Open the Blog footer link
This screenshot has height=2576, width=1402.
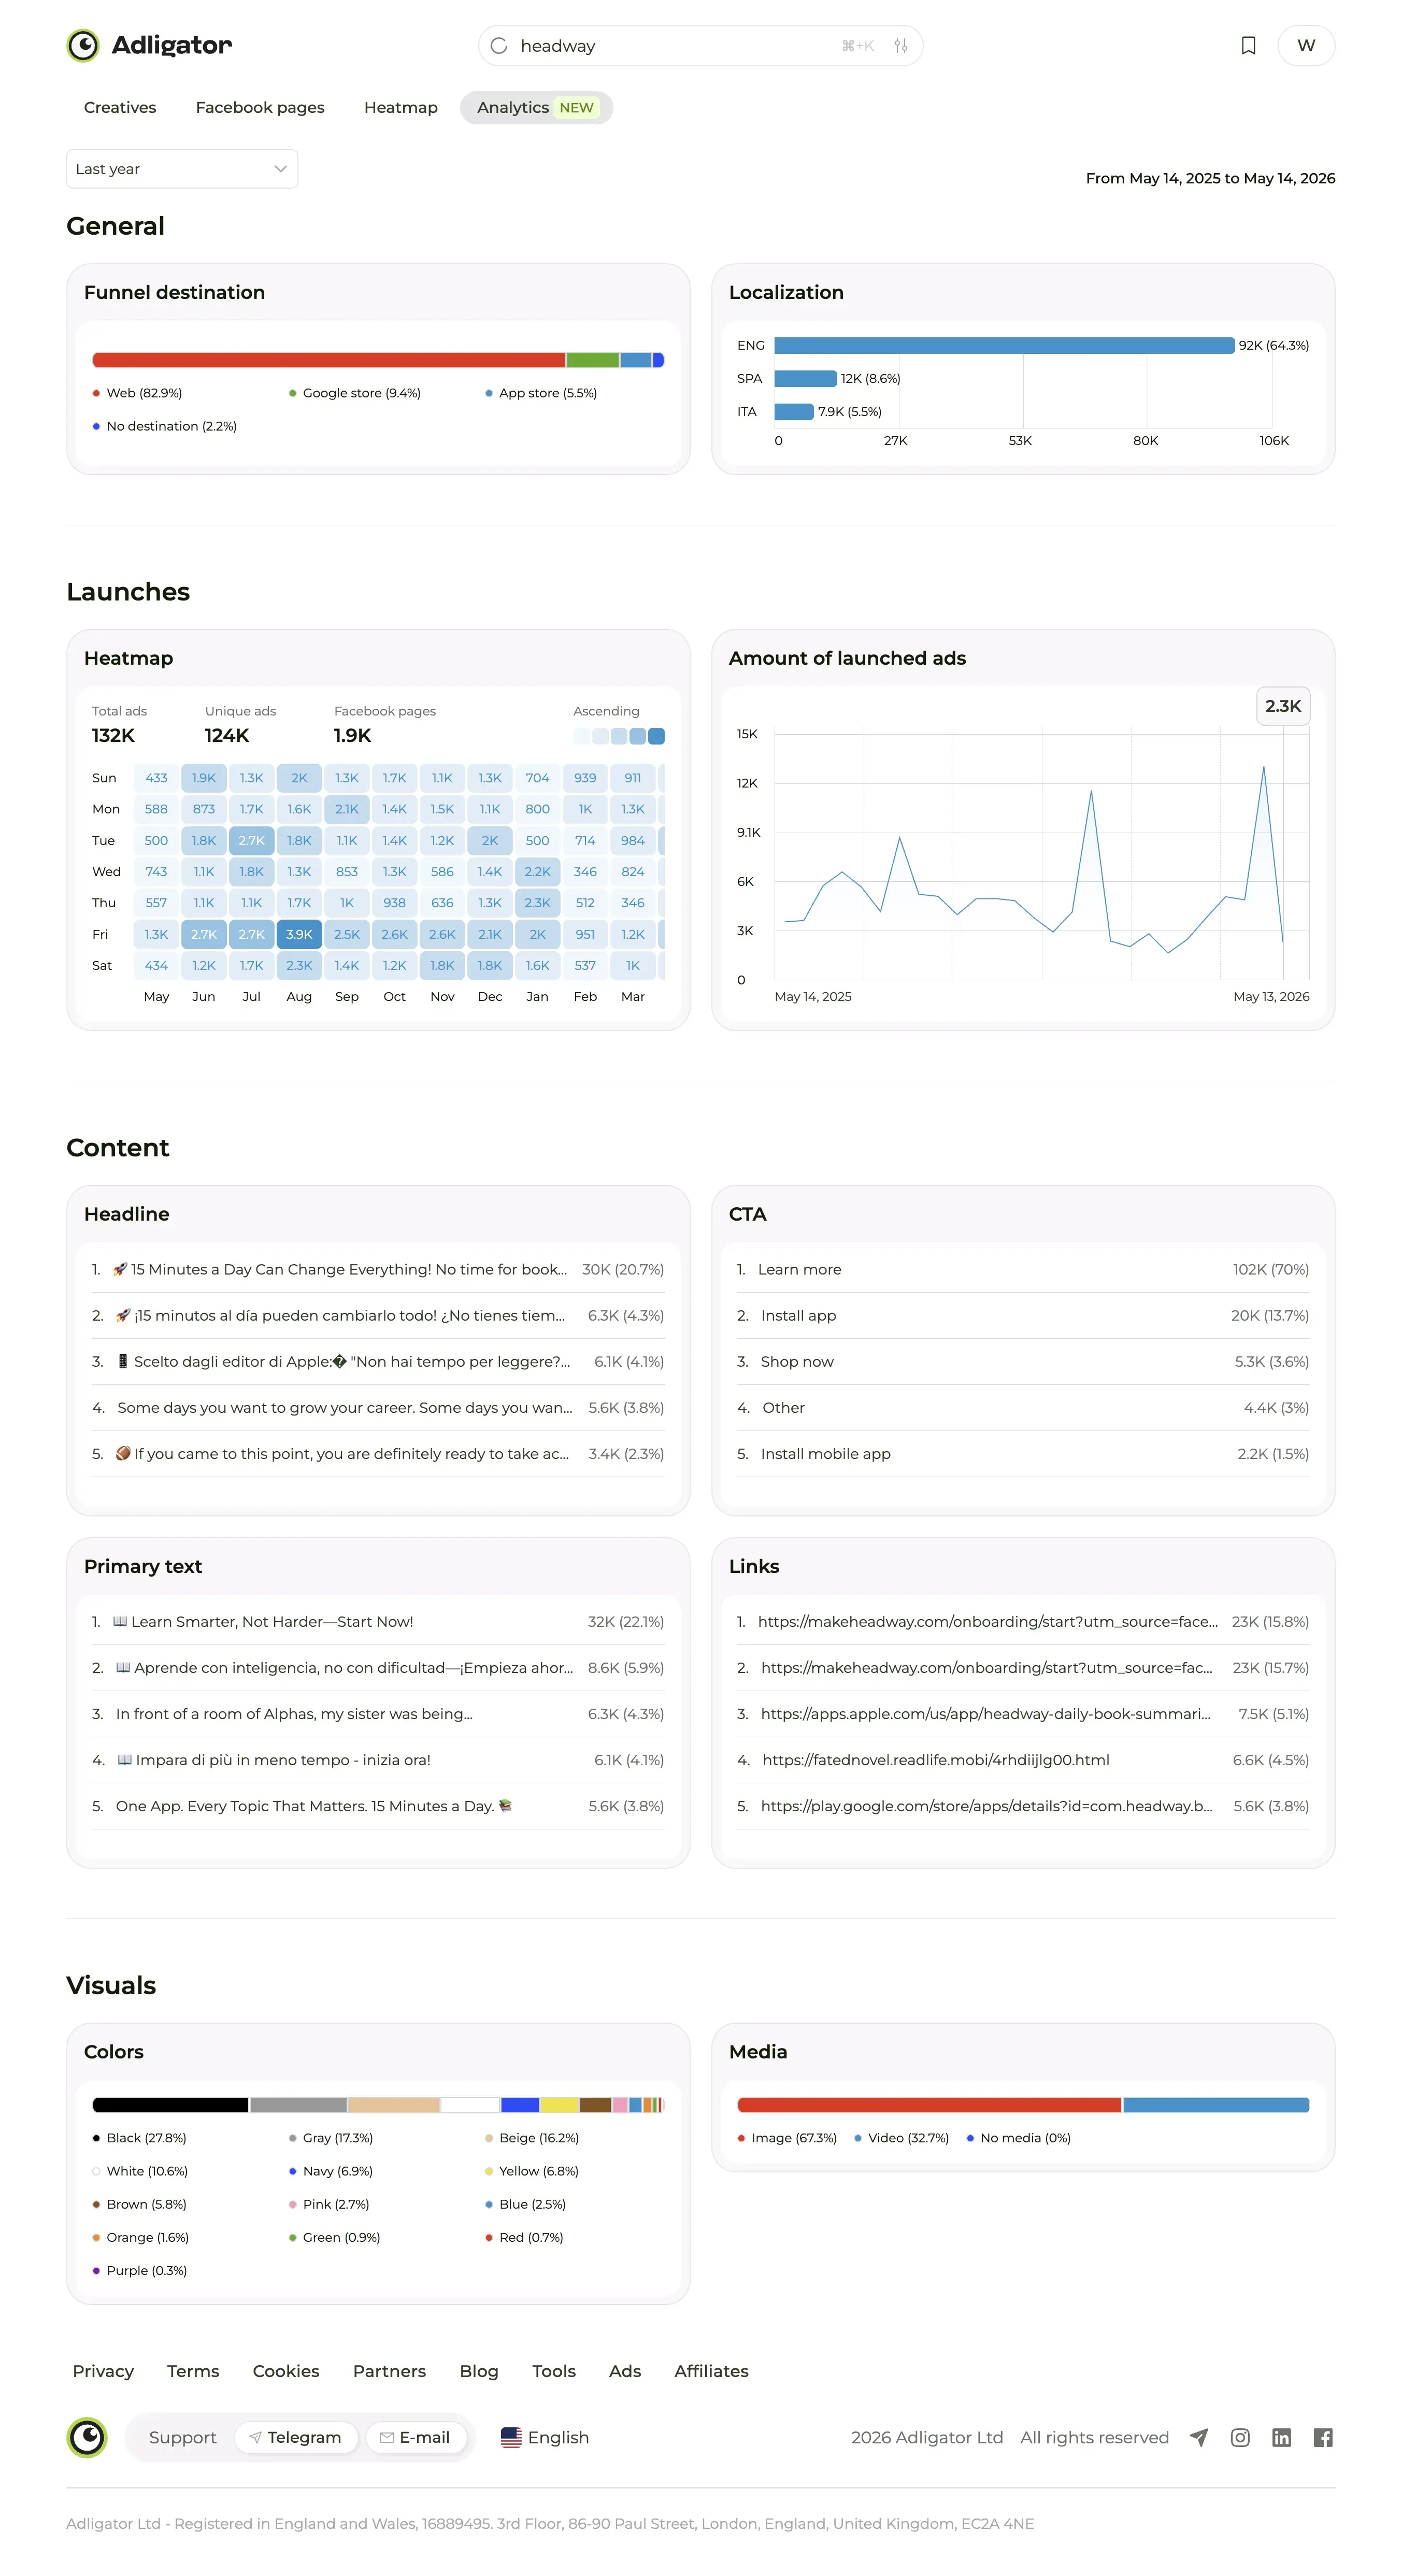coord(479,2371)
